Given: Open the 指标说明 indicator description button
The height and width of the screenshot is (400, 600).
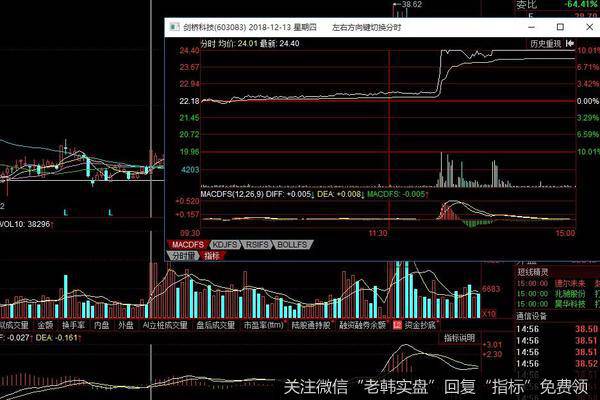Looking at the screenshot, I should 459,338.
